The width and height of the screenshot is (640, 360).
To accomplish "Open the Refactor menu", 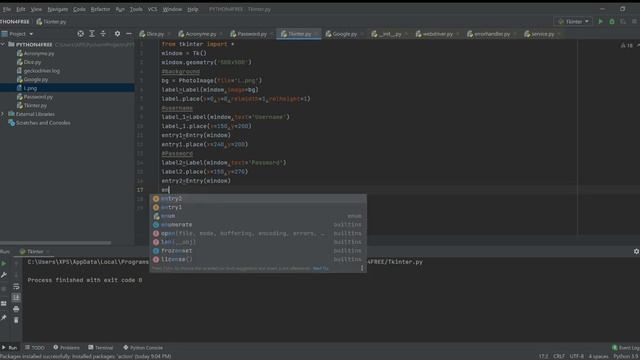I will pos(100,9).
